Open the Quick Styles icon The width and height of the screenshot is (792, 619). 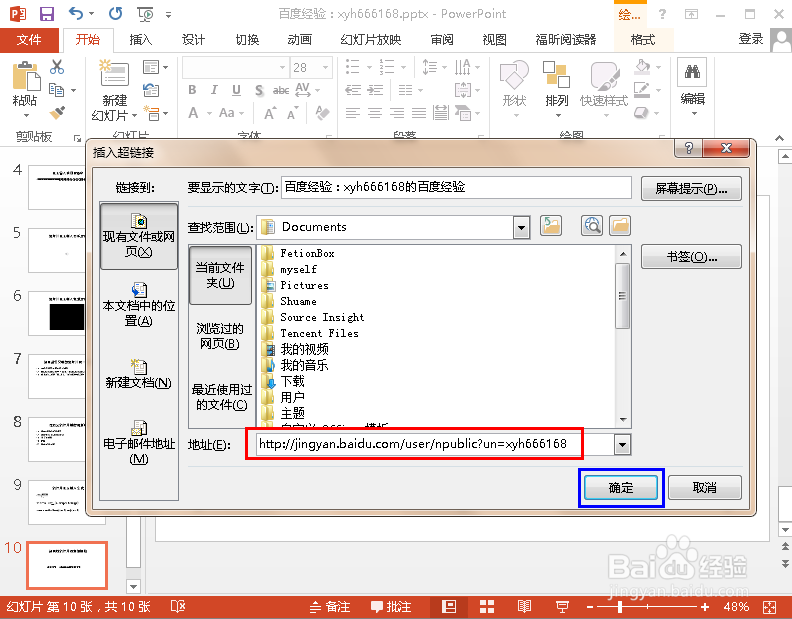605,76
